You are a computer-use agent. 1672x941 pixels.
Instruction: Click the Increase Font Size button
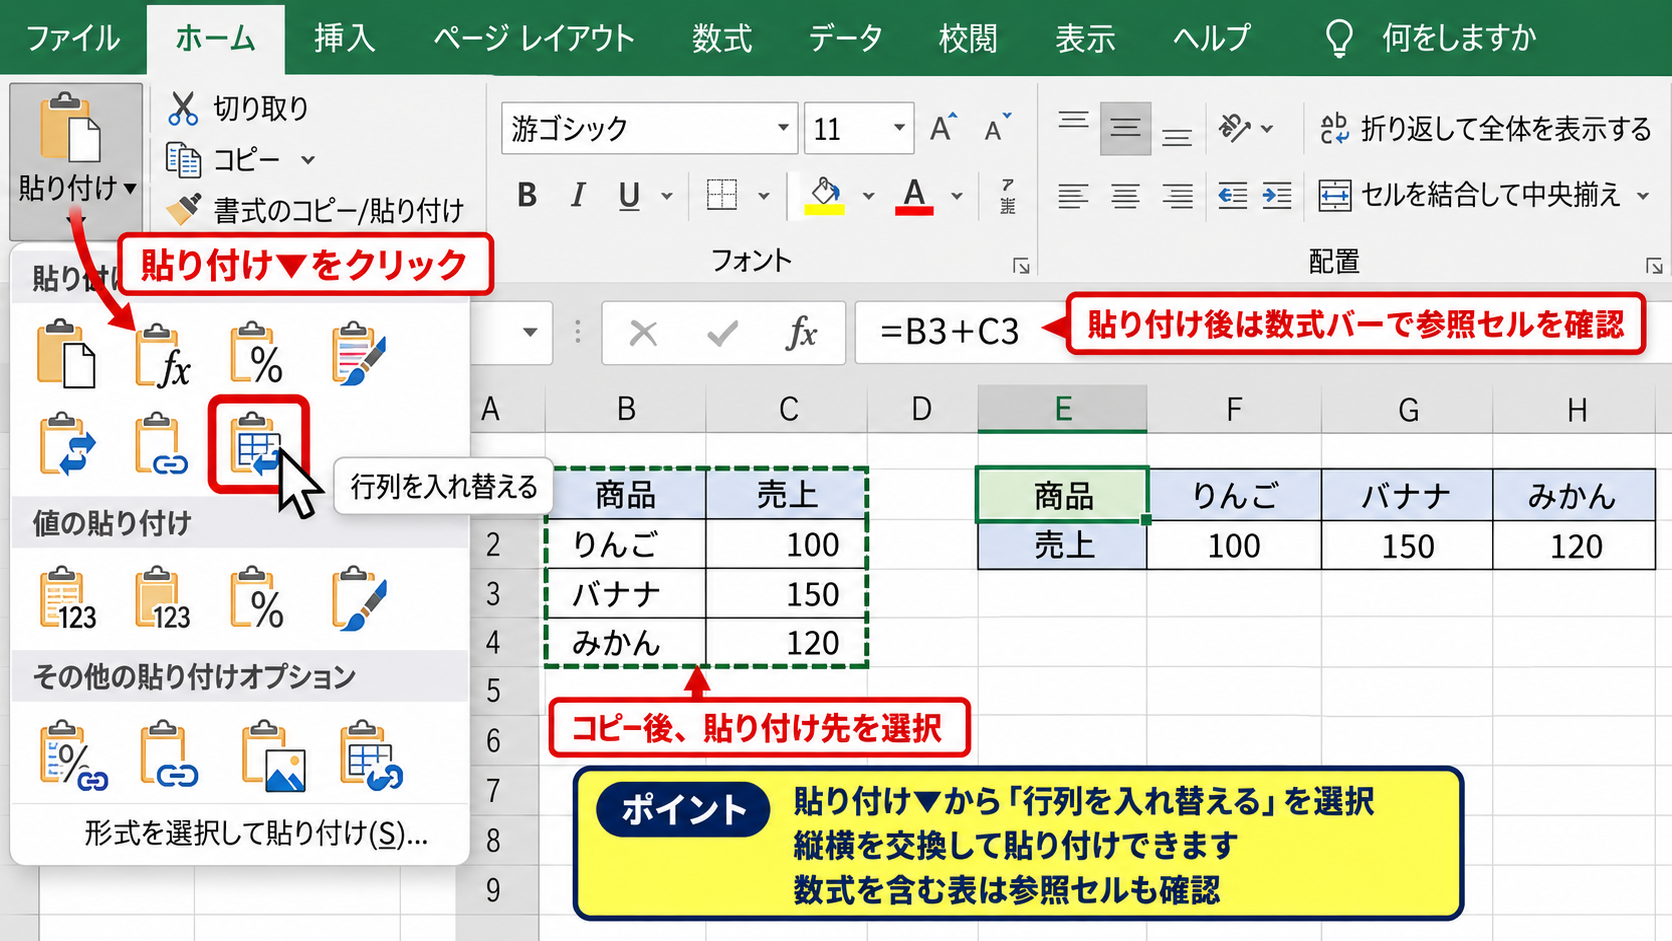point(943,128)
